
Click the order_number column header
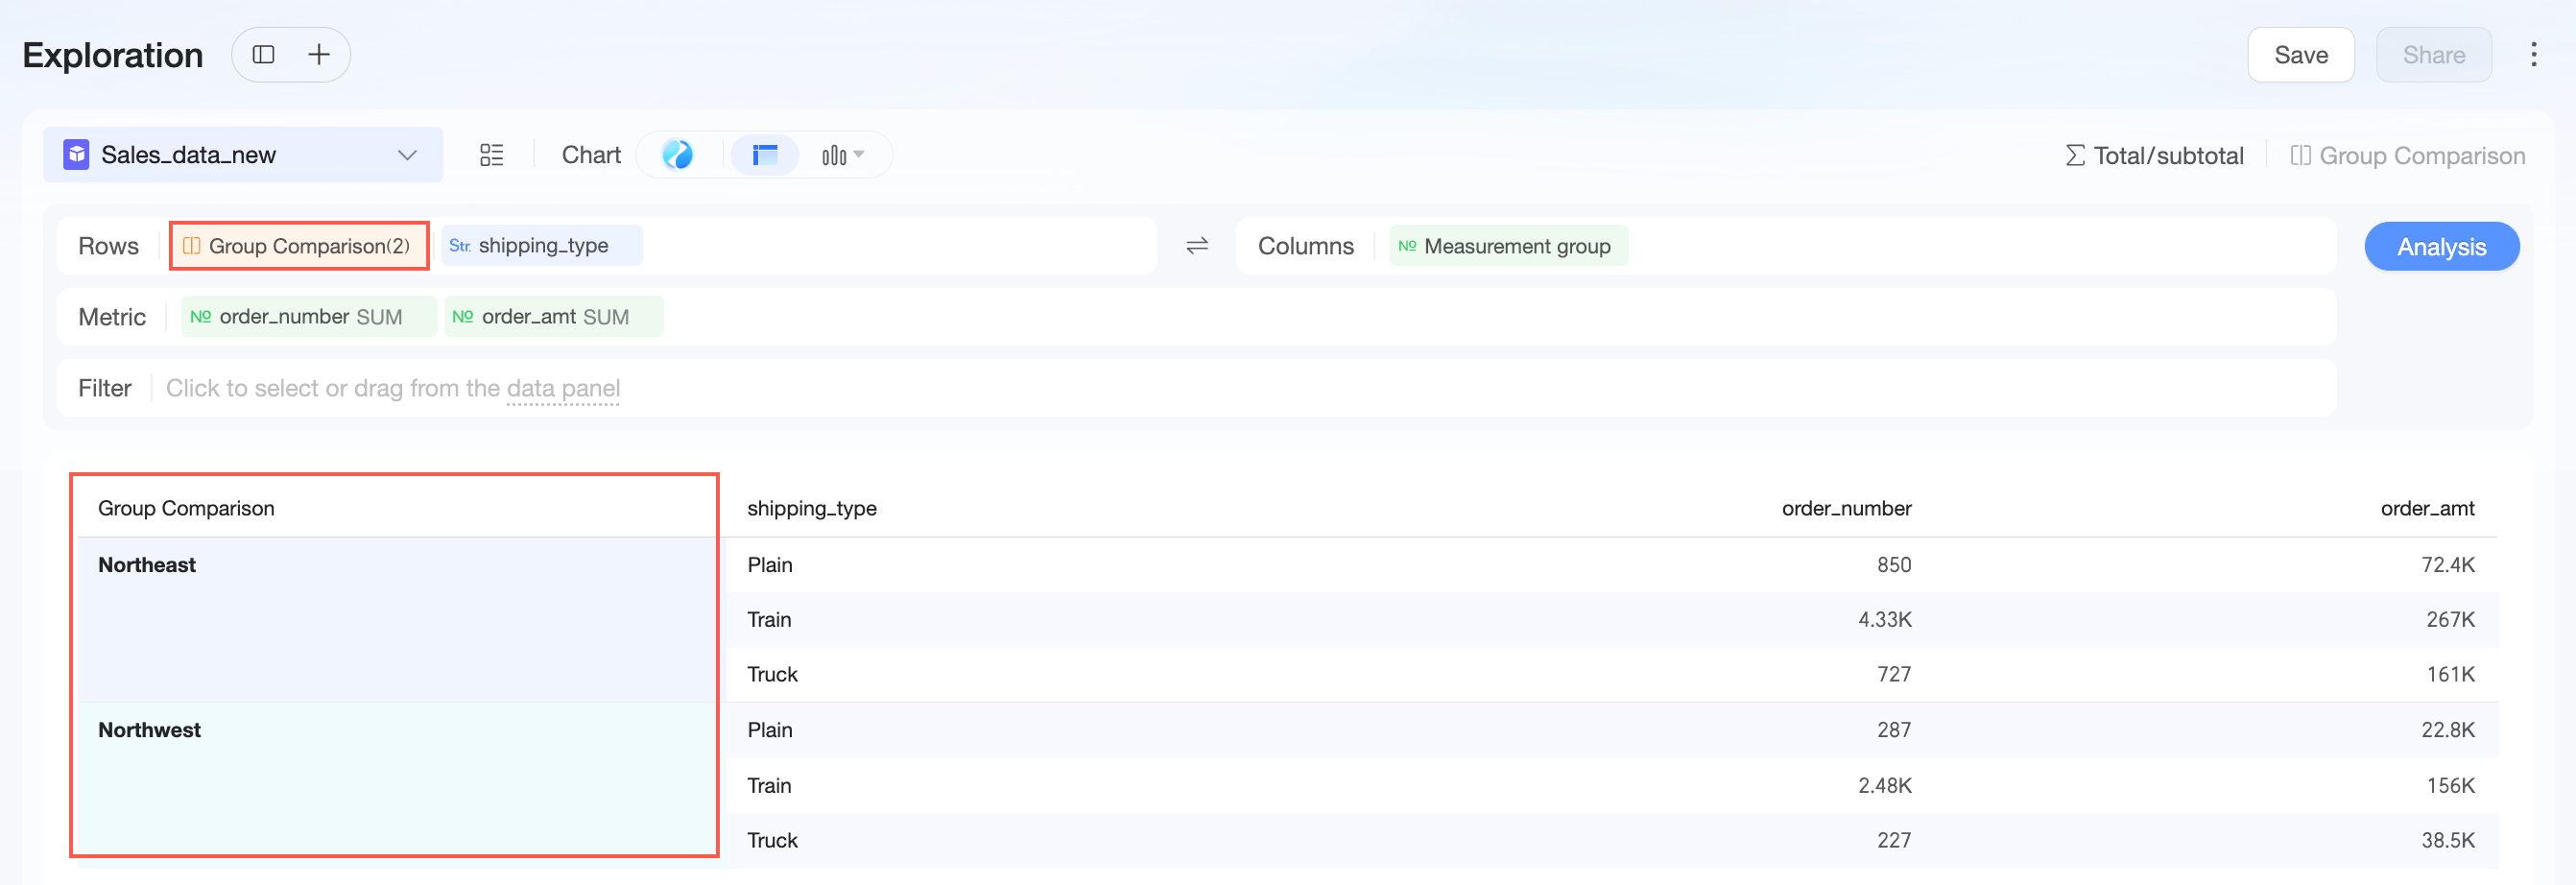pos(1846,508)
